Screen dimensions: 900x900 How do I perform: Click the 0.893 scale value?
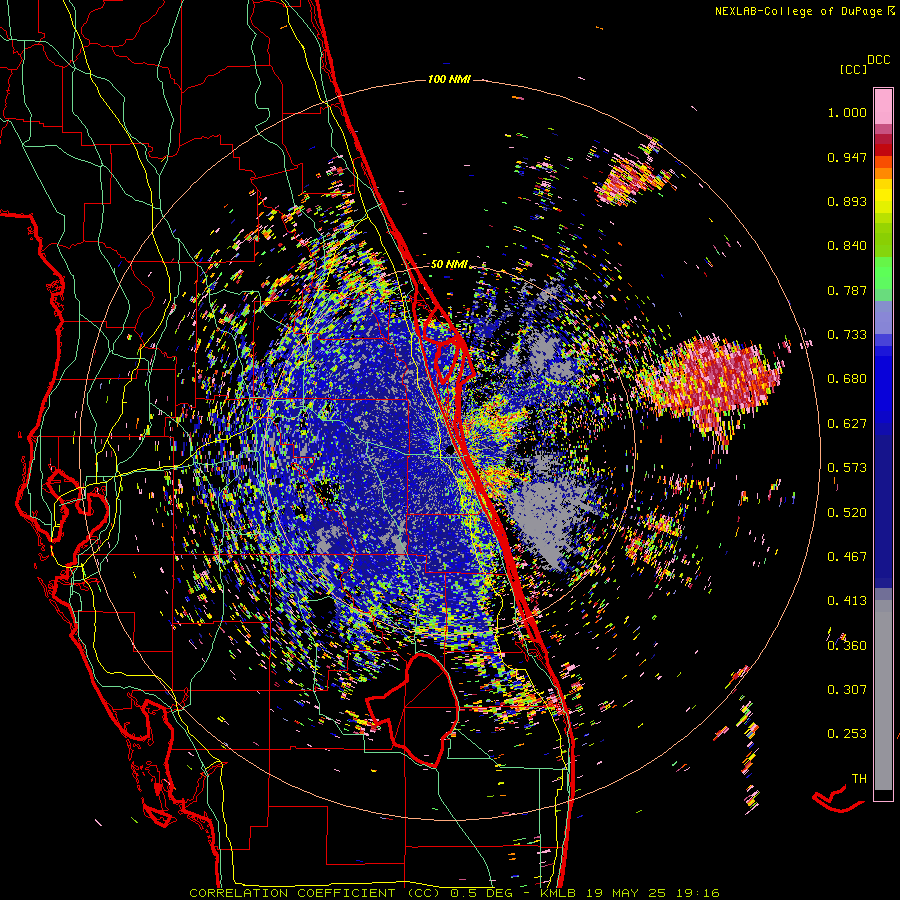click(847, 201)
